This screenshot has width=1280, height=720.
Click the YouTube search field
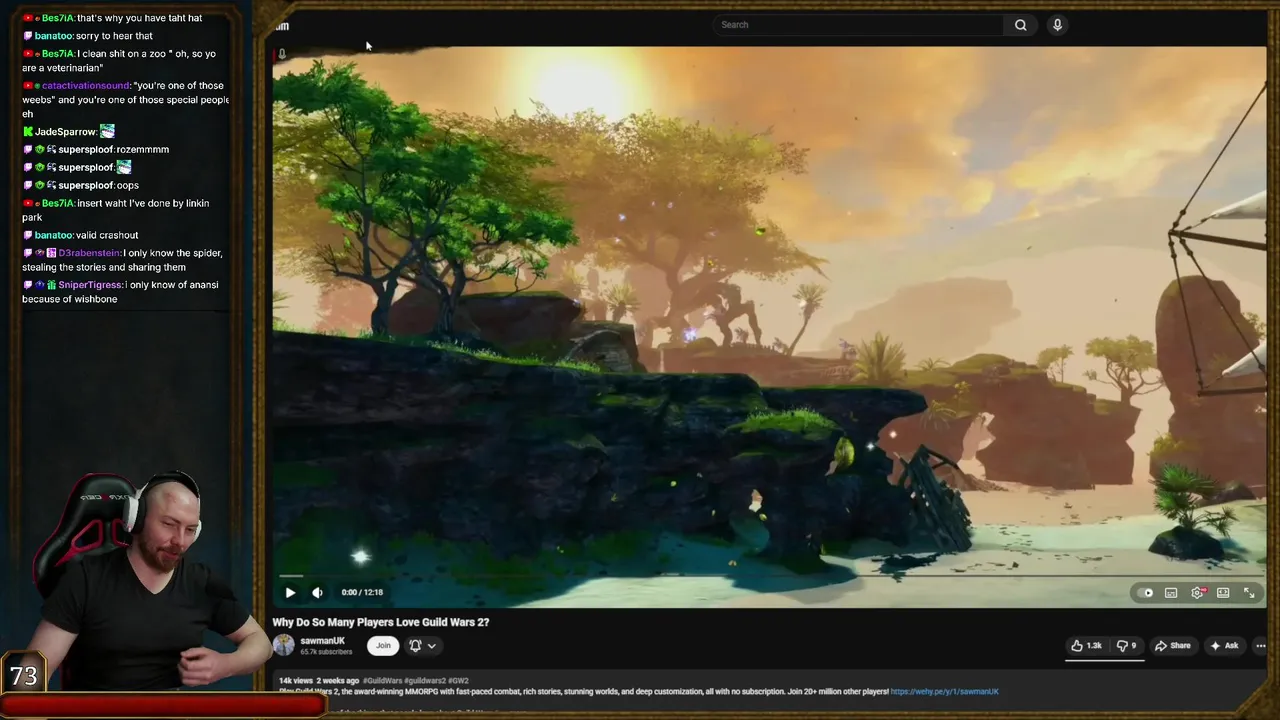(x=858, y=25)
